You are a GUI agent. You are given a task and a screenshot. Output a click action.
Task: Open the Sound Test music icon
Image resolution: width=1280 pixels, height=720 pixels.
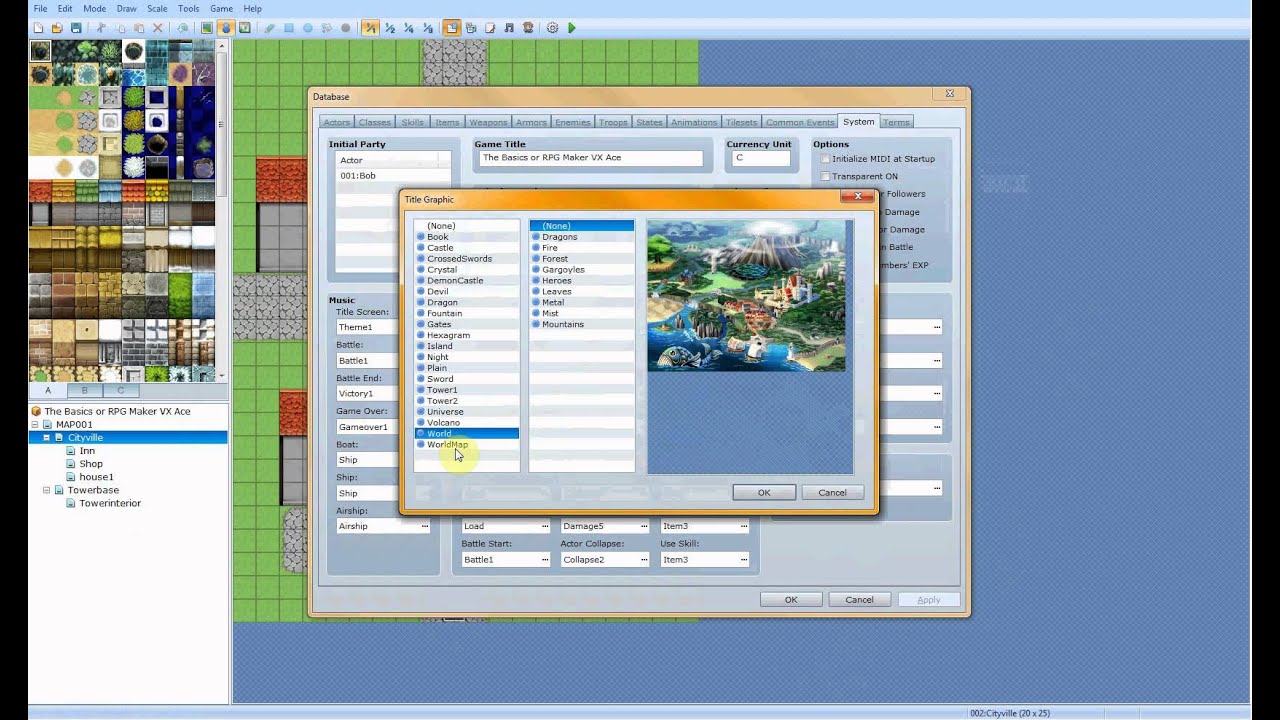click(x=509, y=28)
